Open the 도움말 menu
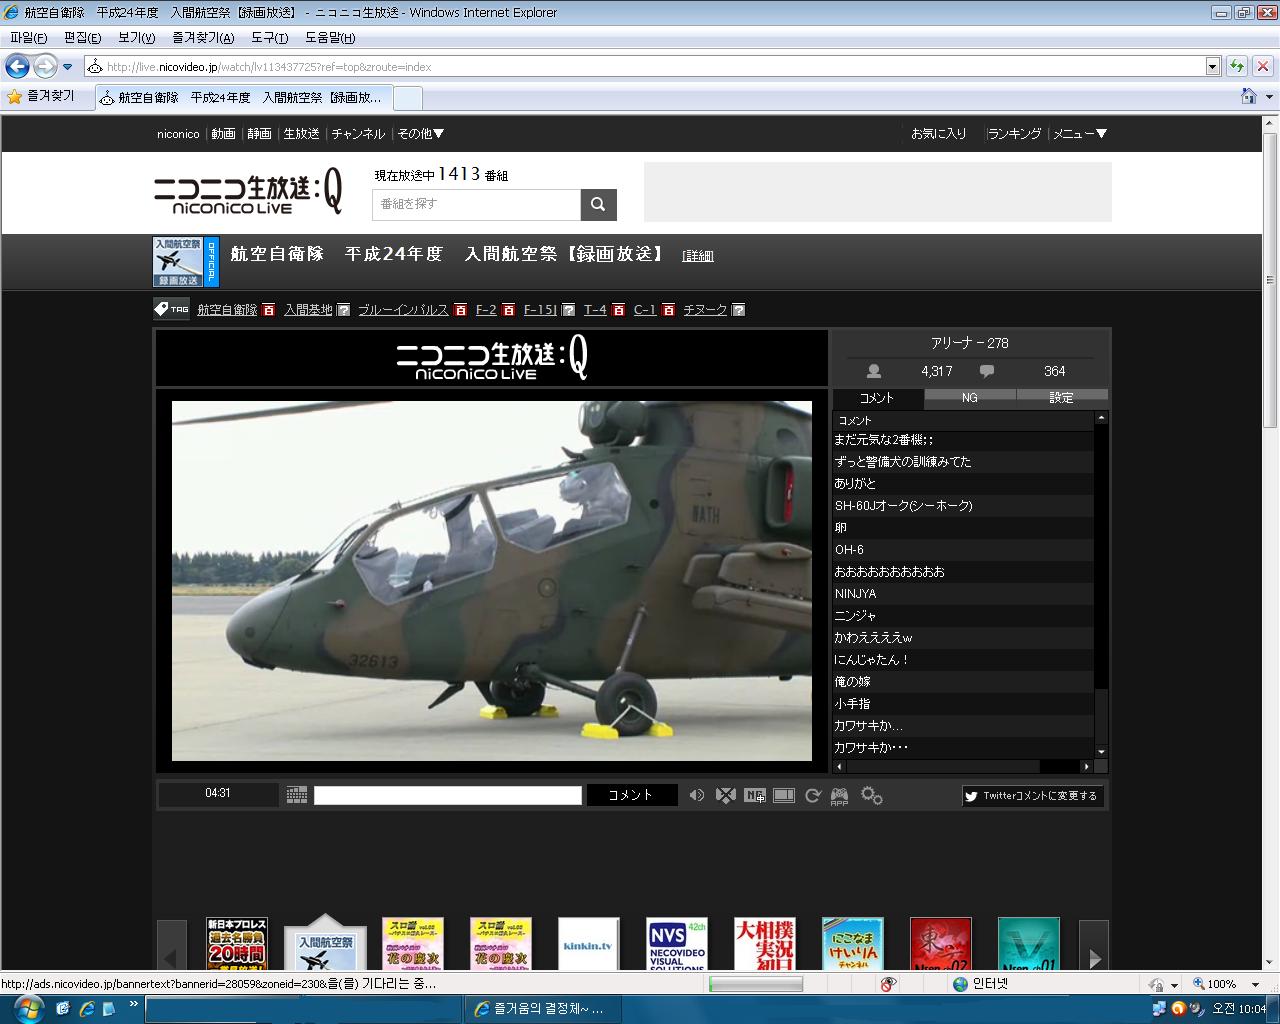The image size is (1280, 1024). pyautogui.click(x=330, y=38)
